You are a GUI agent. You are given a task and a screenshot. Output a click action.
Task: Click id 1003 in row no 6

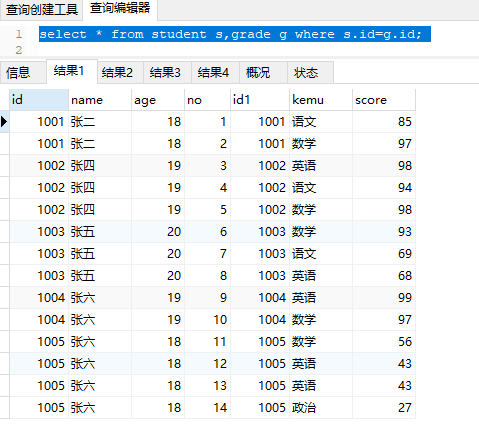(39, 232)
